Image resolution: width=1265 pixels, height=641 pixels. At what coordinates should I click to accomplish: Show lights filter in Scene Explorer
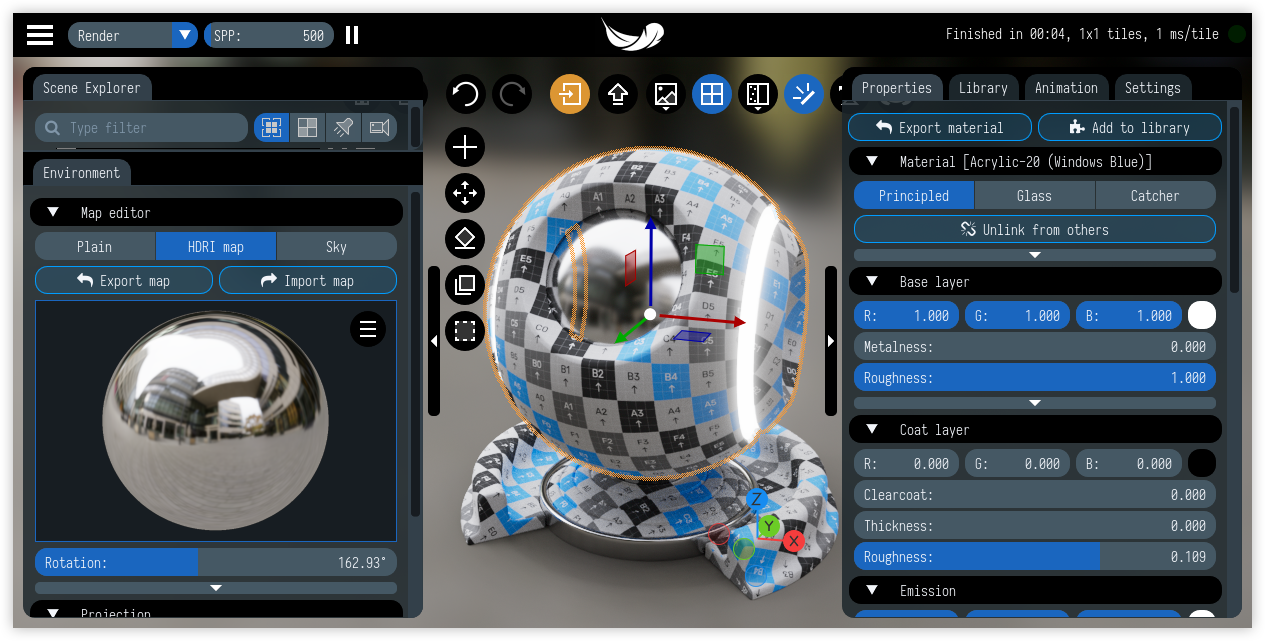[343, 128]
